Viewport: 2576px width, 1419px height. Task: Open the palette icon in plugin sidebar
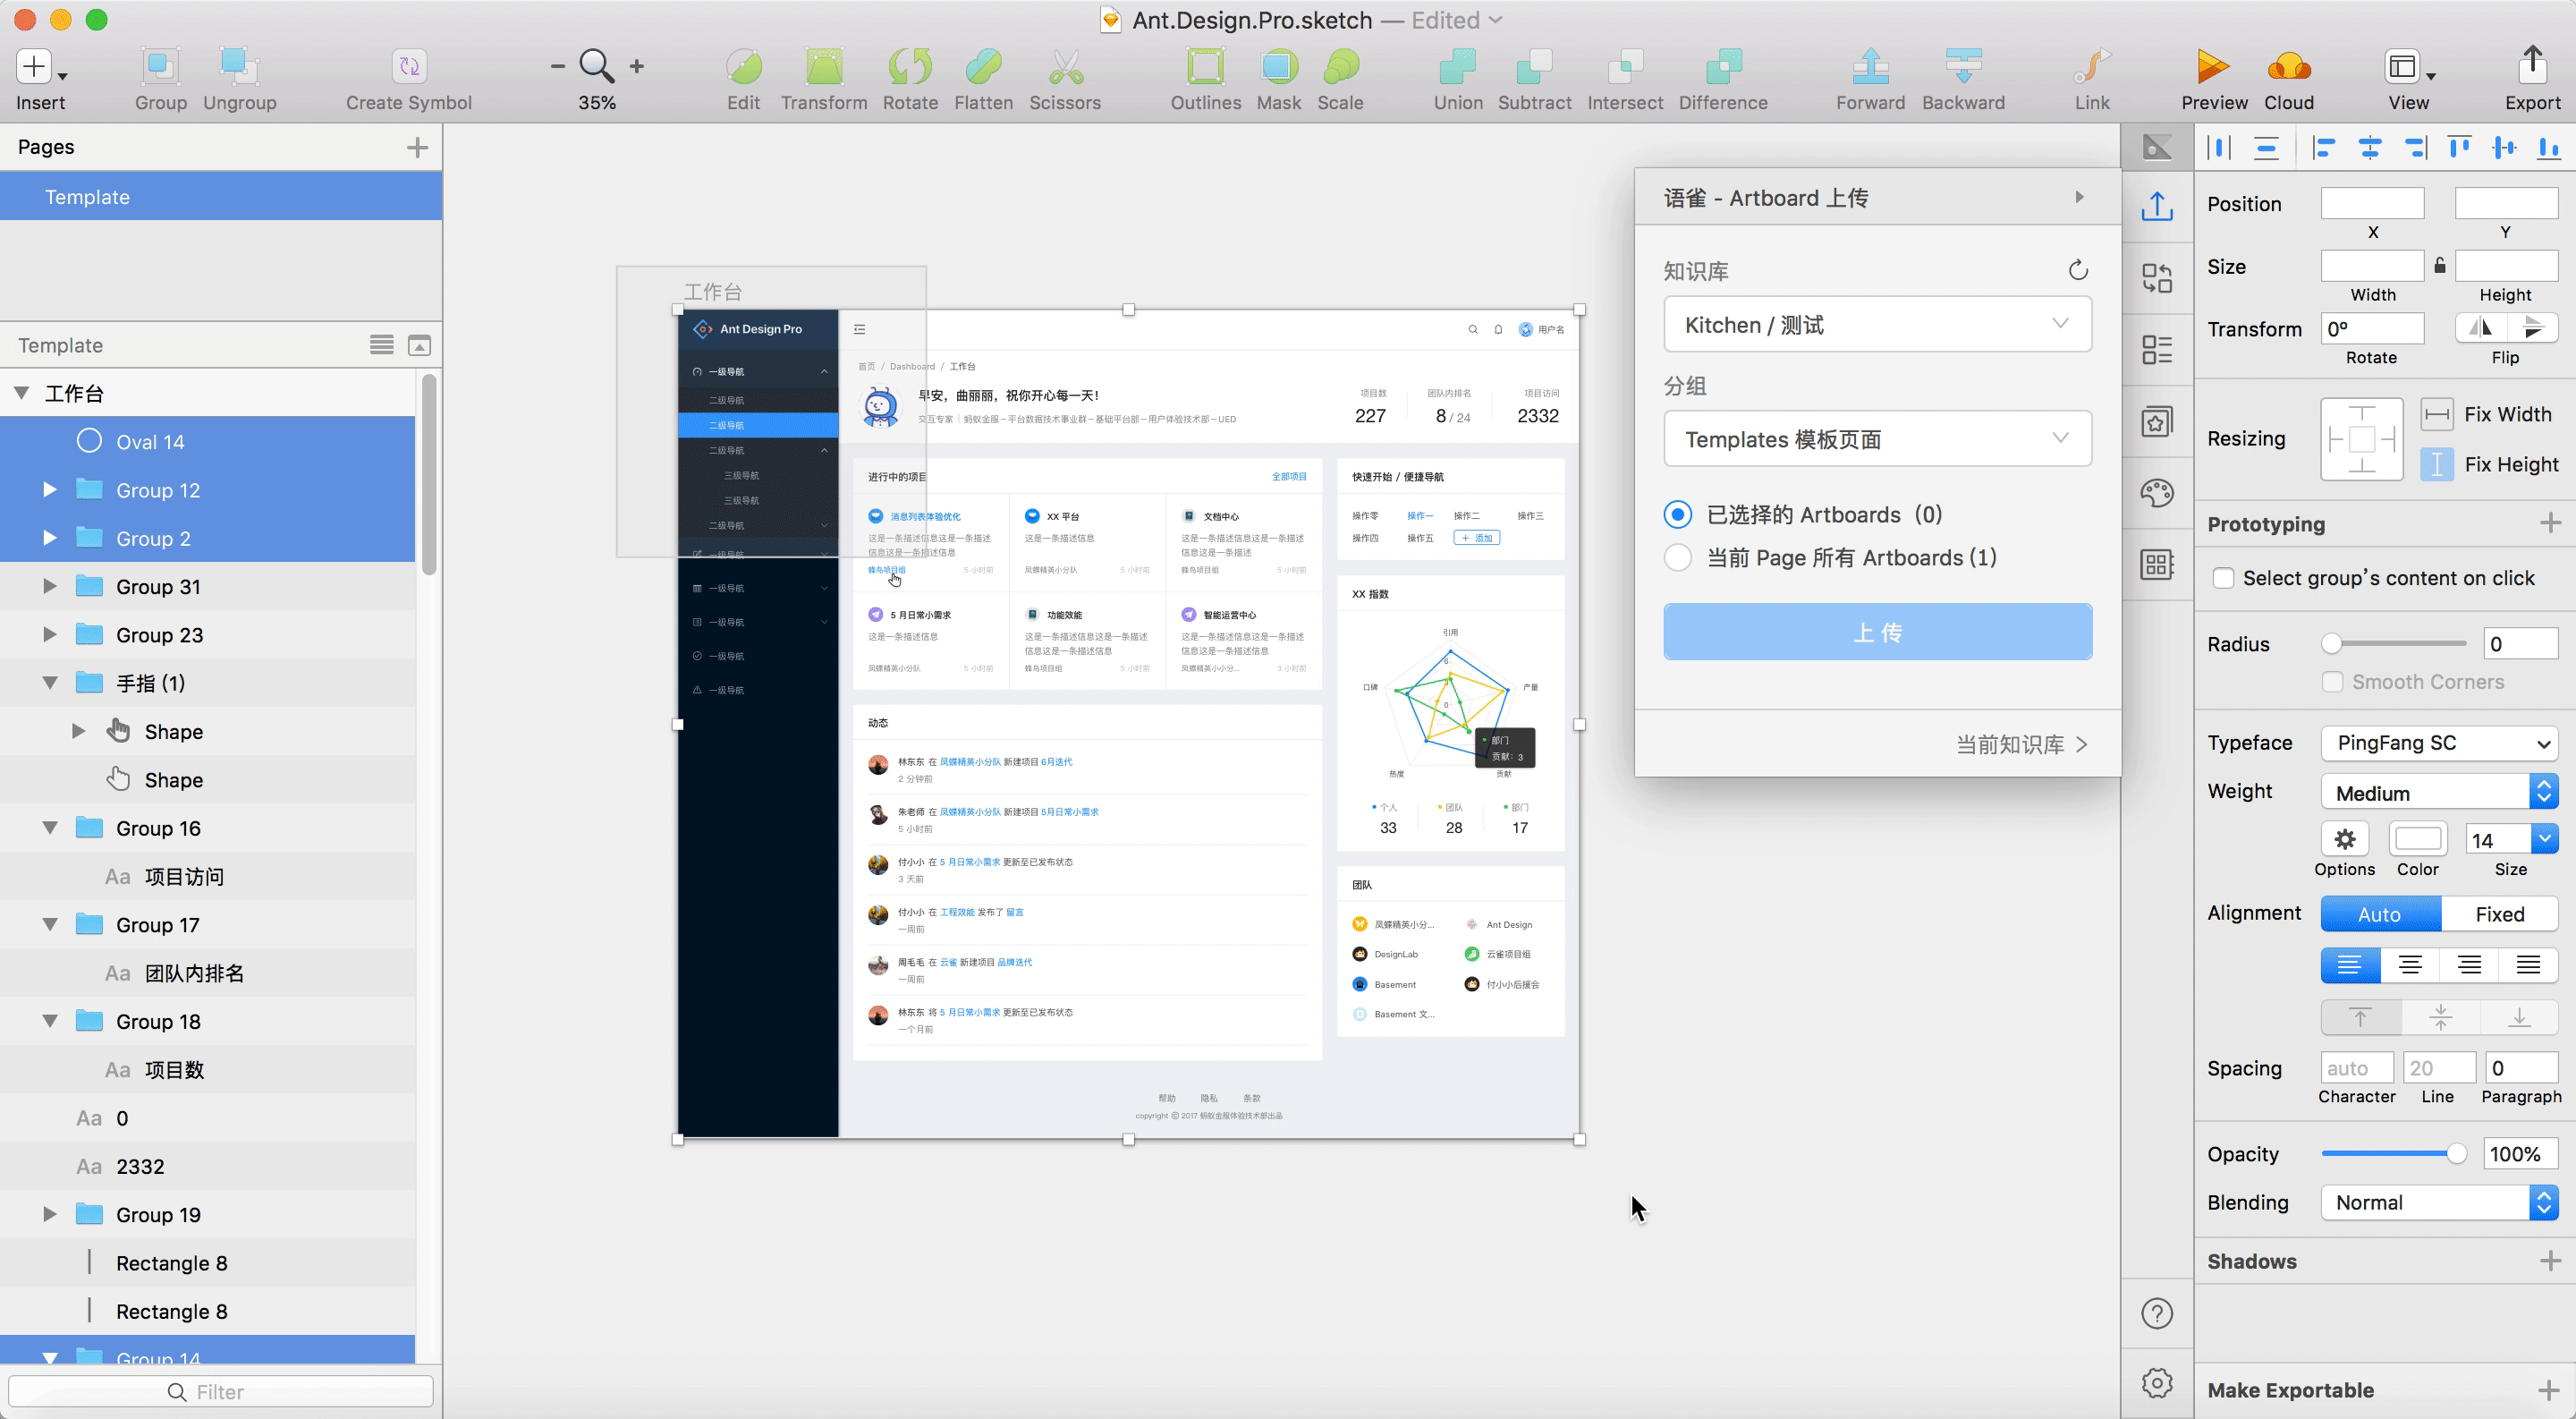point(2157,493)
